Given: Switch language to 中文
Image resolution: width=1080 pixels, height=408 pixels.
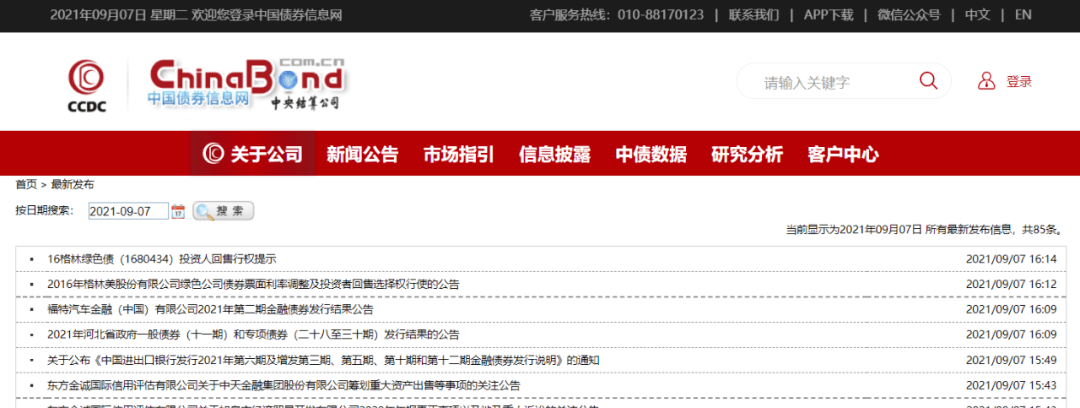Looking at the screenshot, I should [977, 14].
